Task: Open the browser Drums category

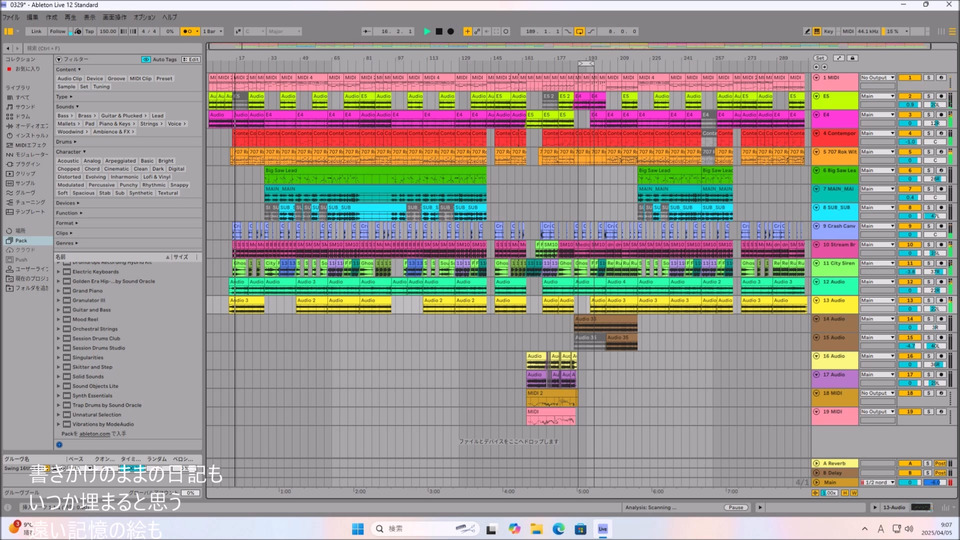Action: (x=23, y=116)
